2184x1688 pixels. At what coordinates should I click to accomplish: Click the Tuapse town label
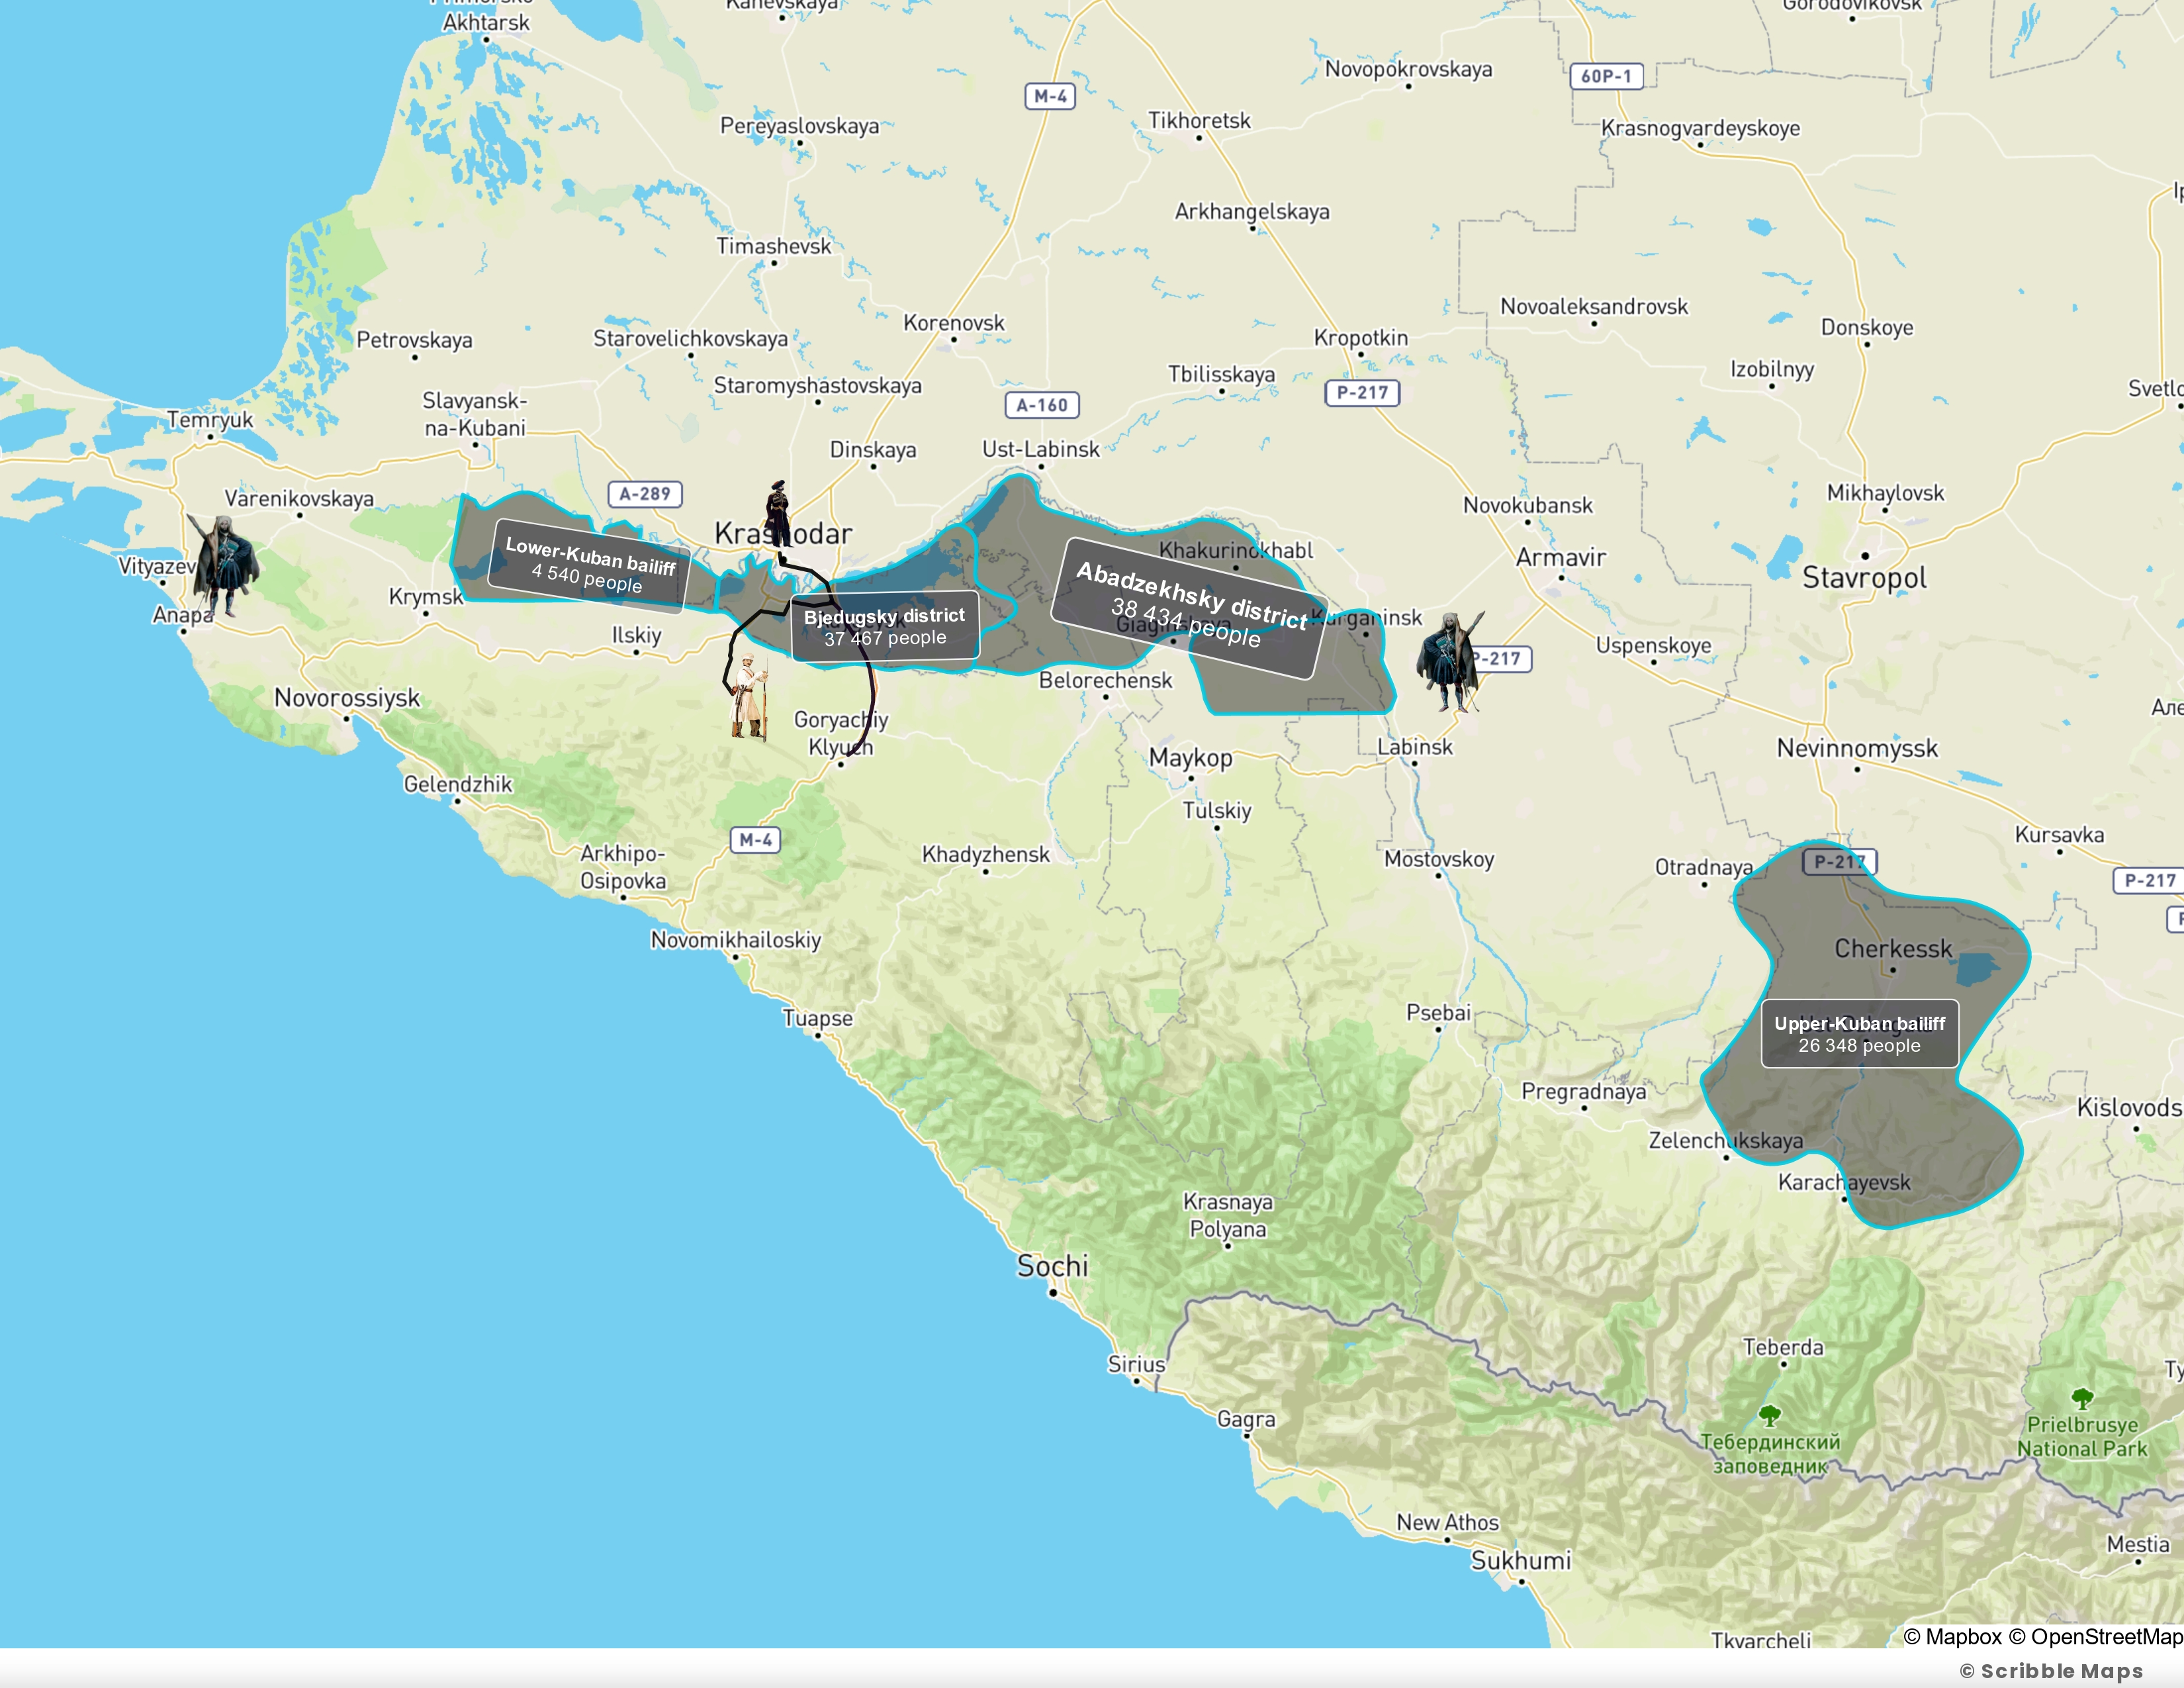[817, 1018]
